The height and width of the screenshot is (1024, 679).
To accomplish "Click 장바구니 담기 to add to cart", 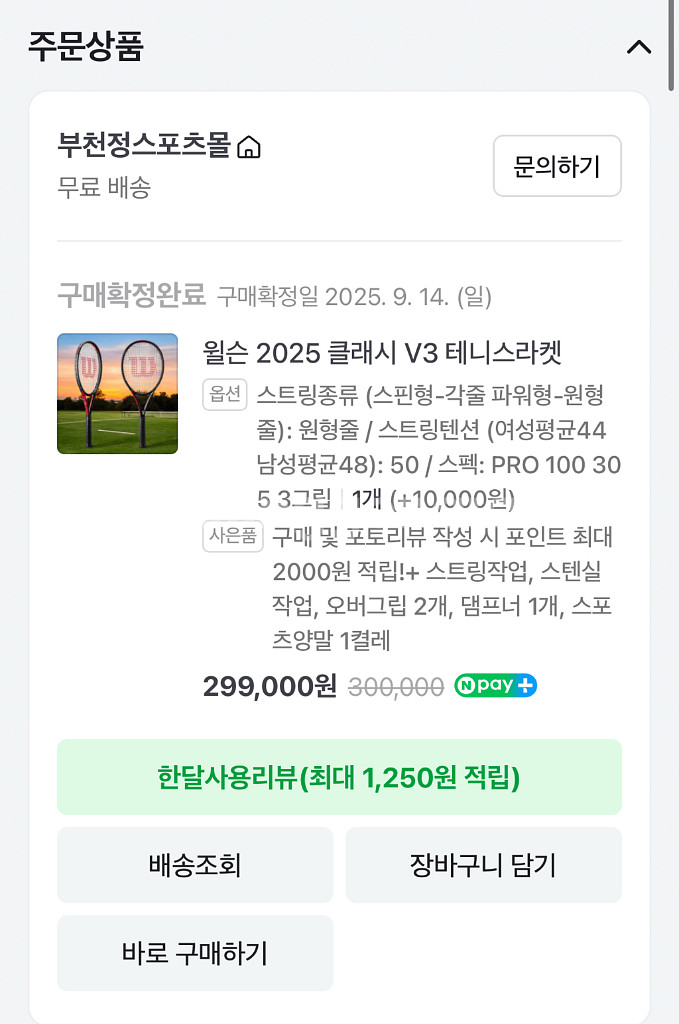I will coord(484,864).
